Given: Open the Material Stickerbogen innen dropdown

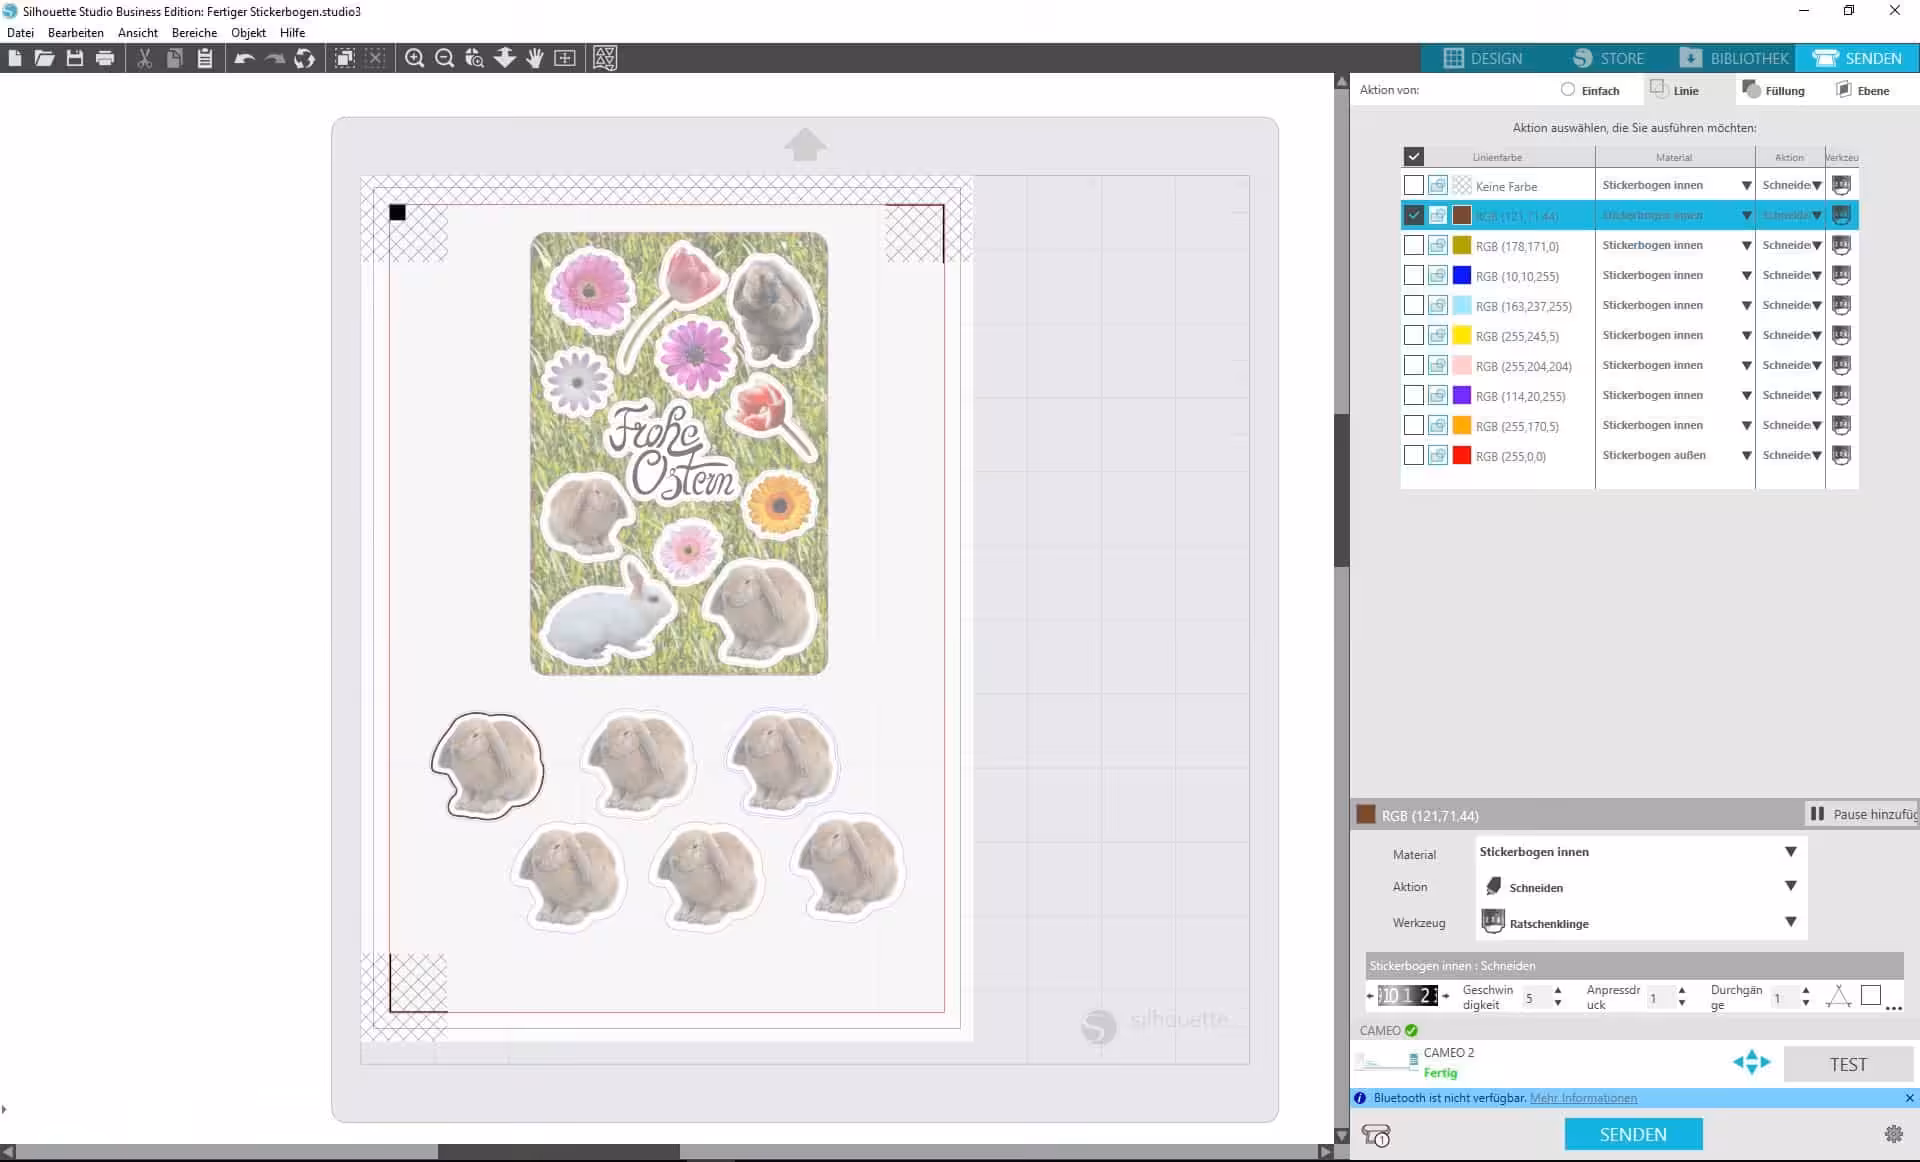Looking at the screenshot, I should pyautogui.click(x=1790, y=852).
